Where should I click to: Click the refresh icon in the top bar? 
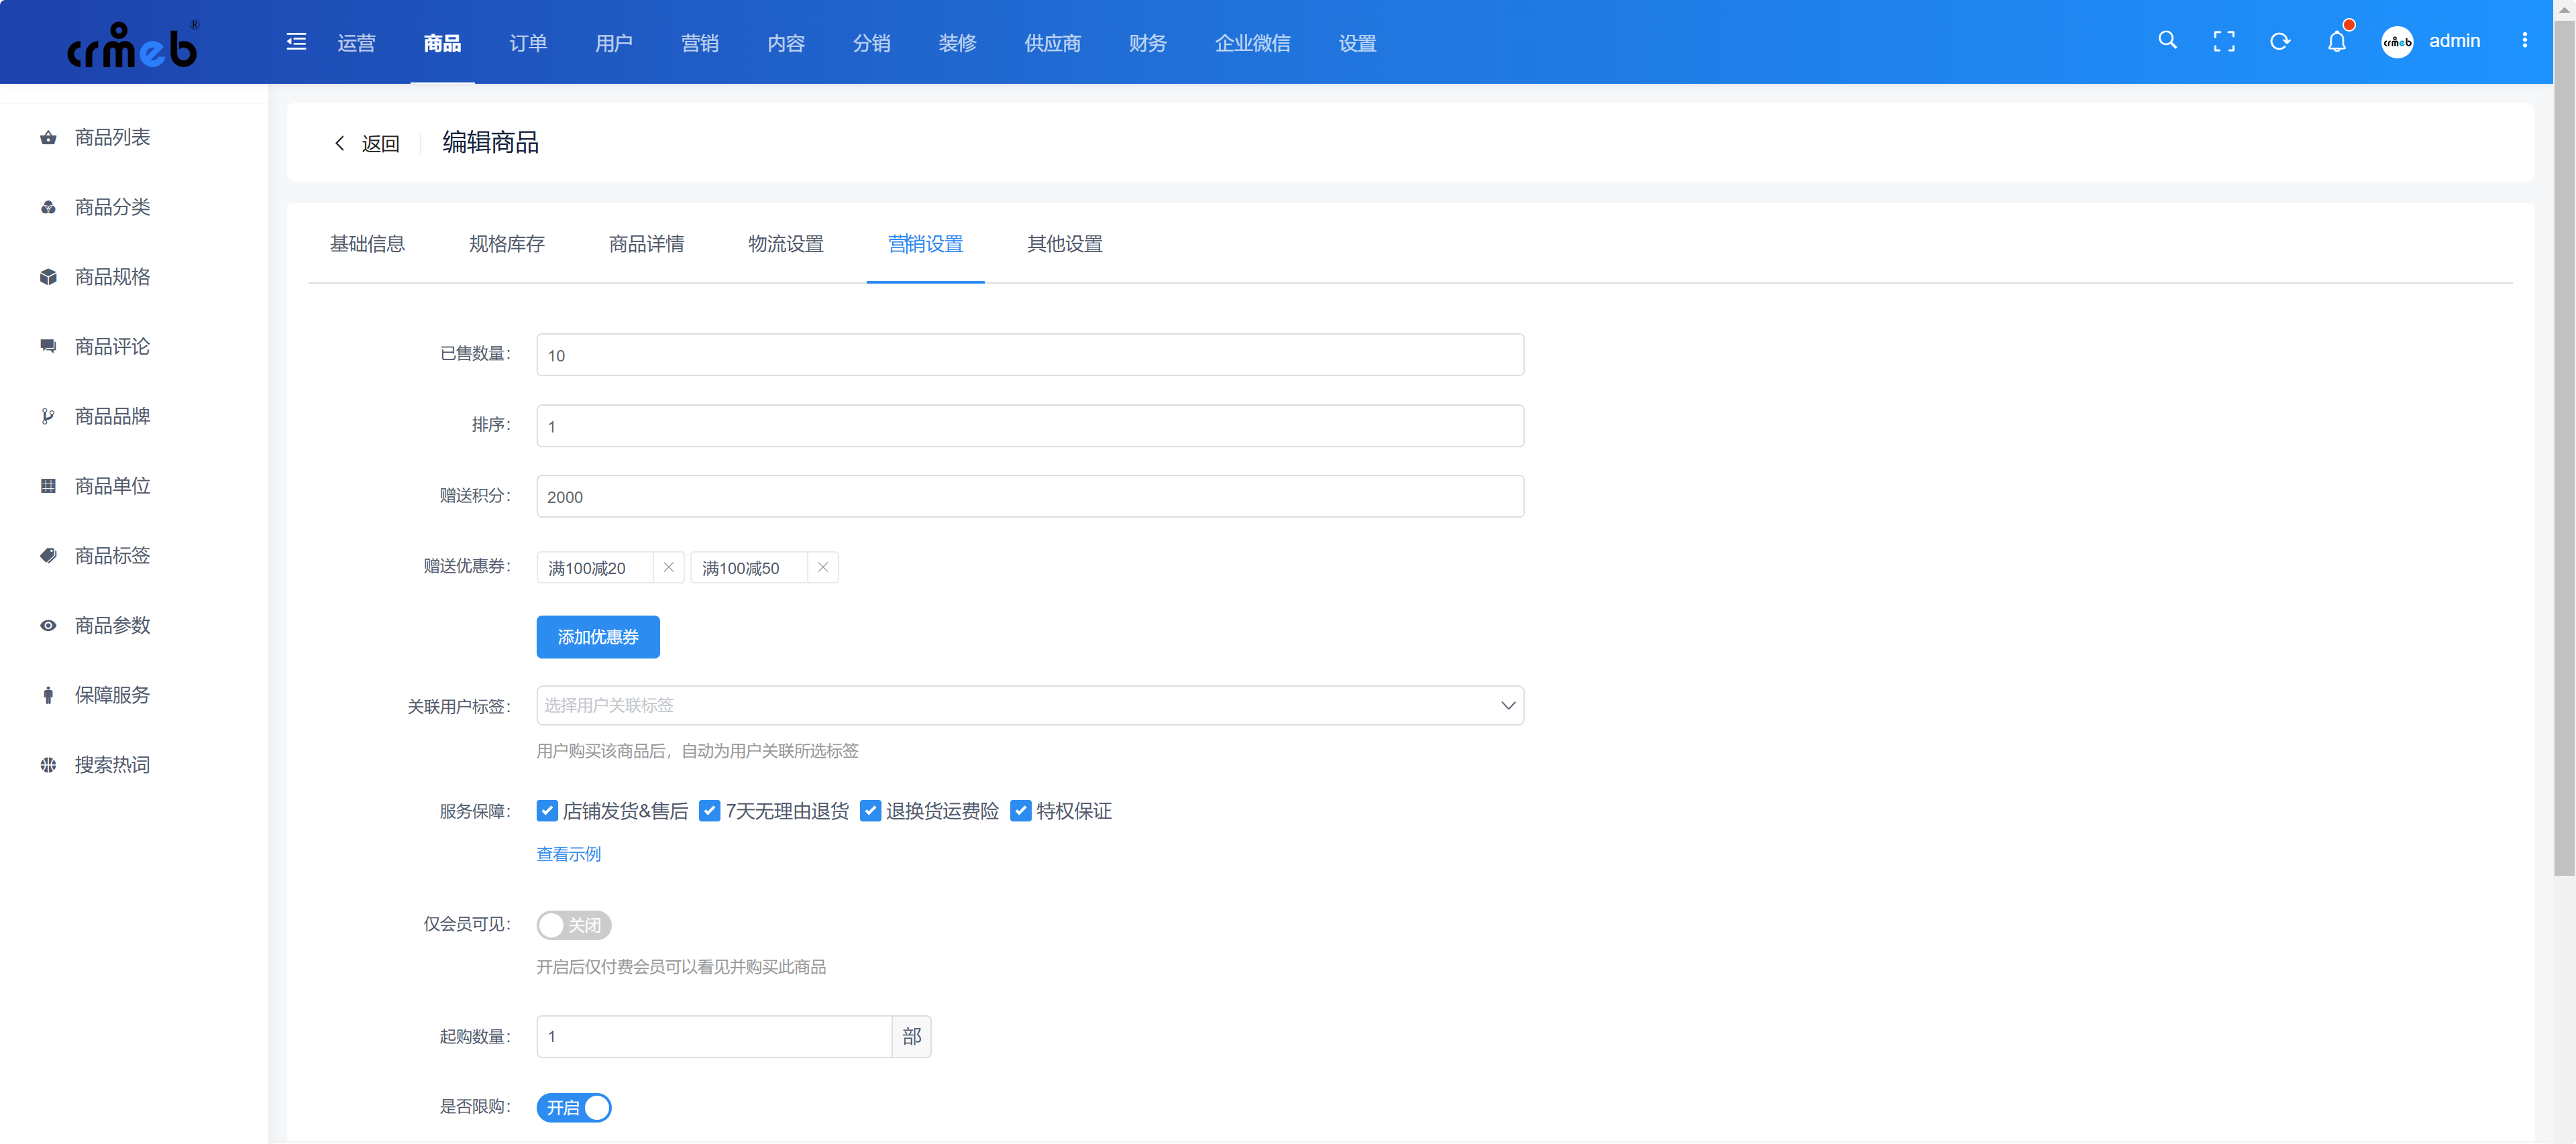pos(2280,41)
